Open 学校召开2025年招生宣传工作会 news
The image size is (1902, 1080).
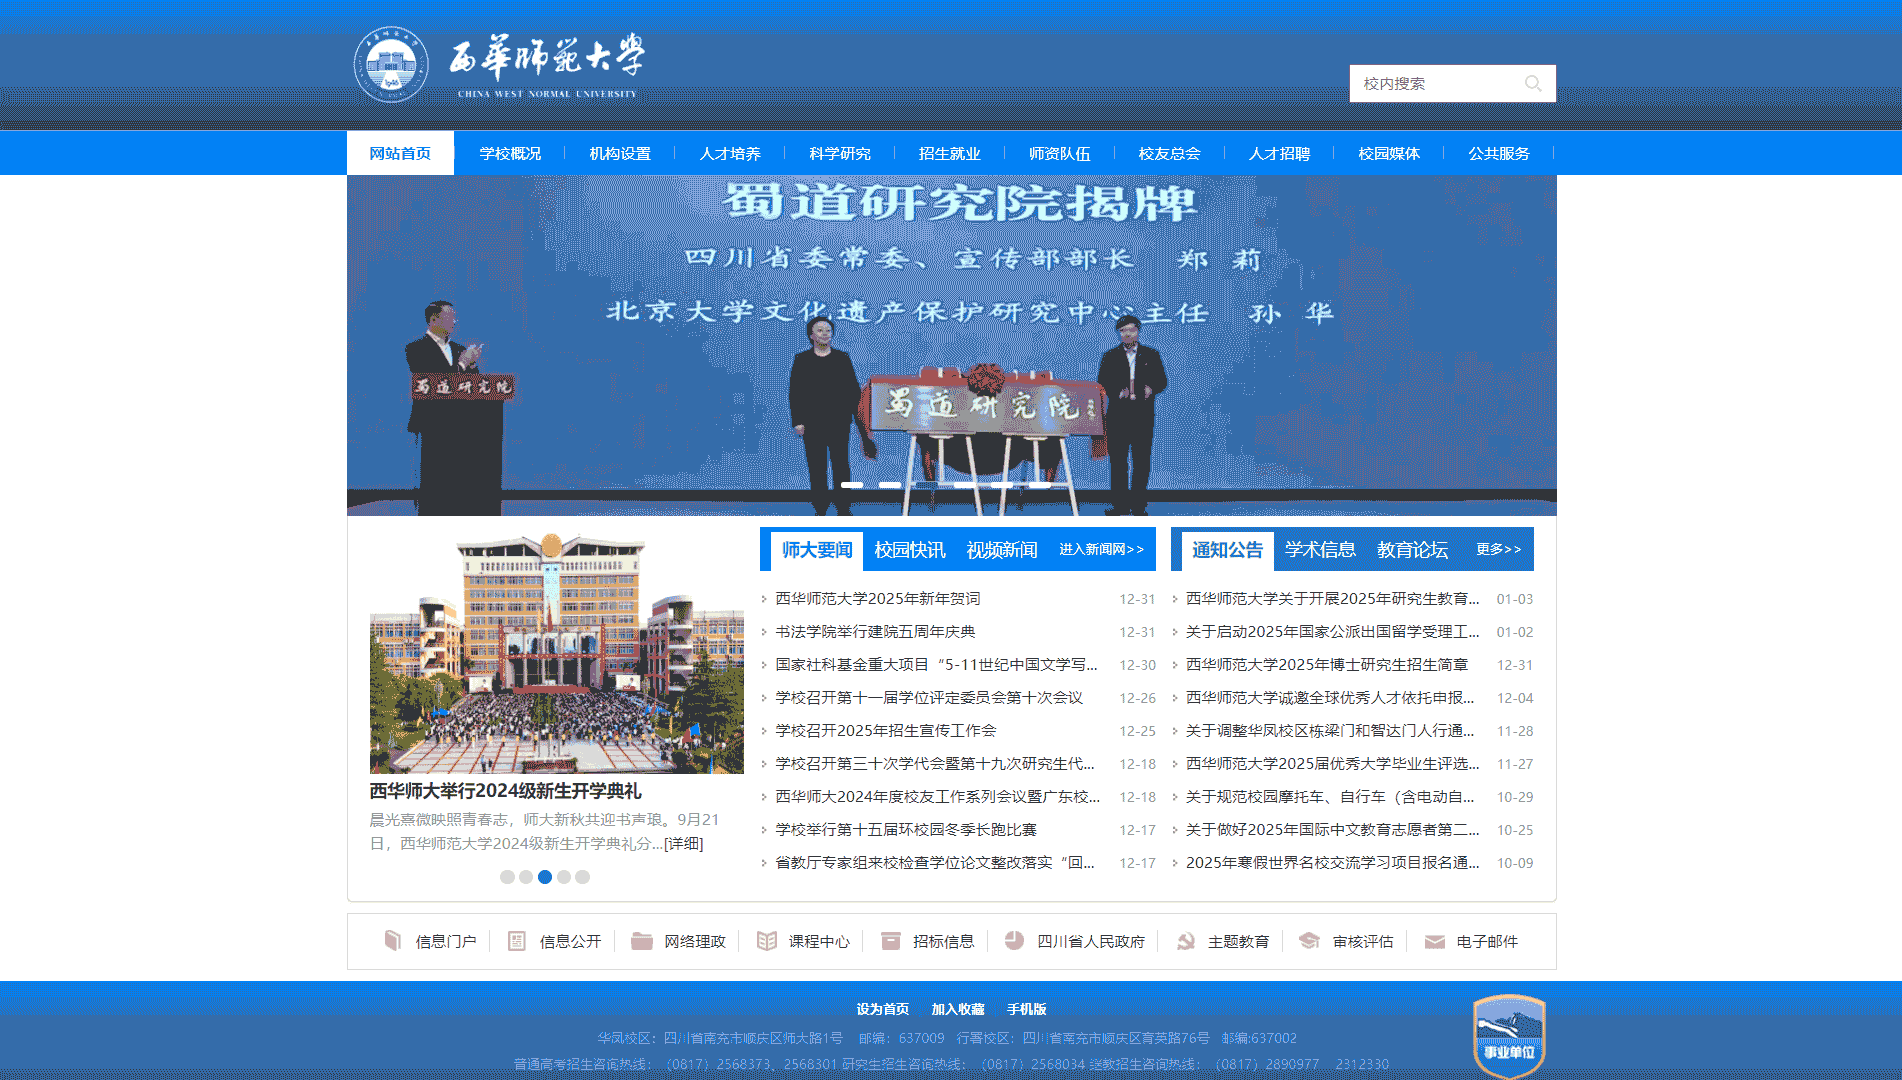coord(886,731)
